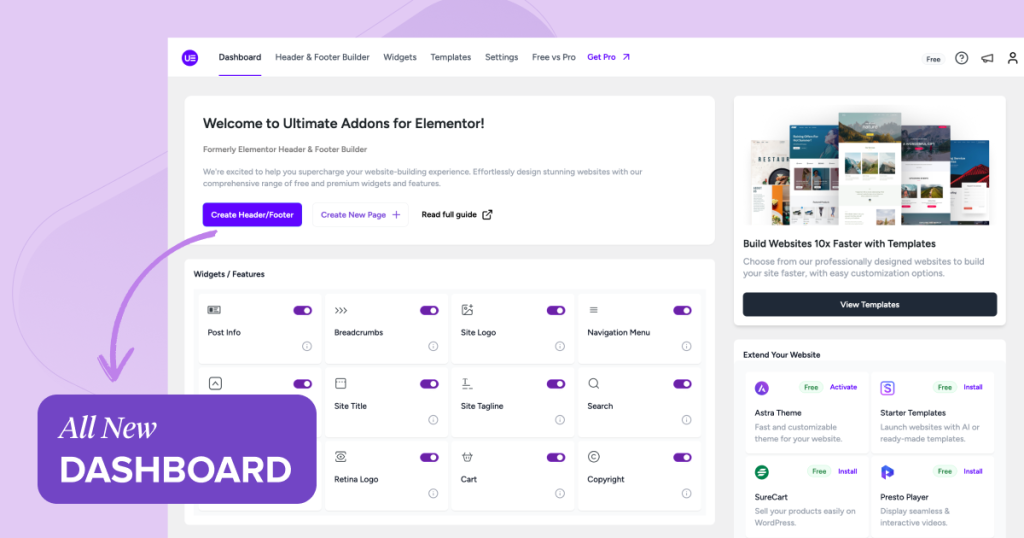Click the Site Tagline widget icon

467,383
